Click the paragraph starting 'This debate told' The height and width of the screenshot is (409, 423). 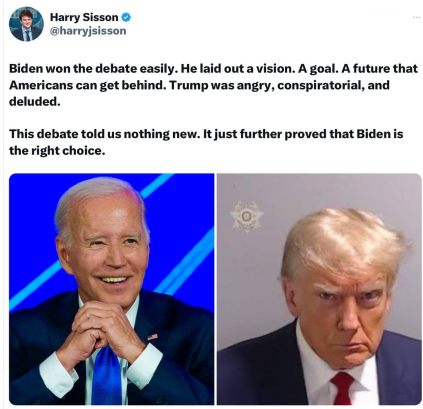206,142
